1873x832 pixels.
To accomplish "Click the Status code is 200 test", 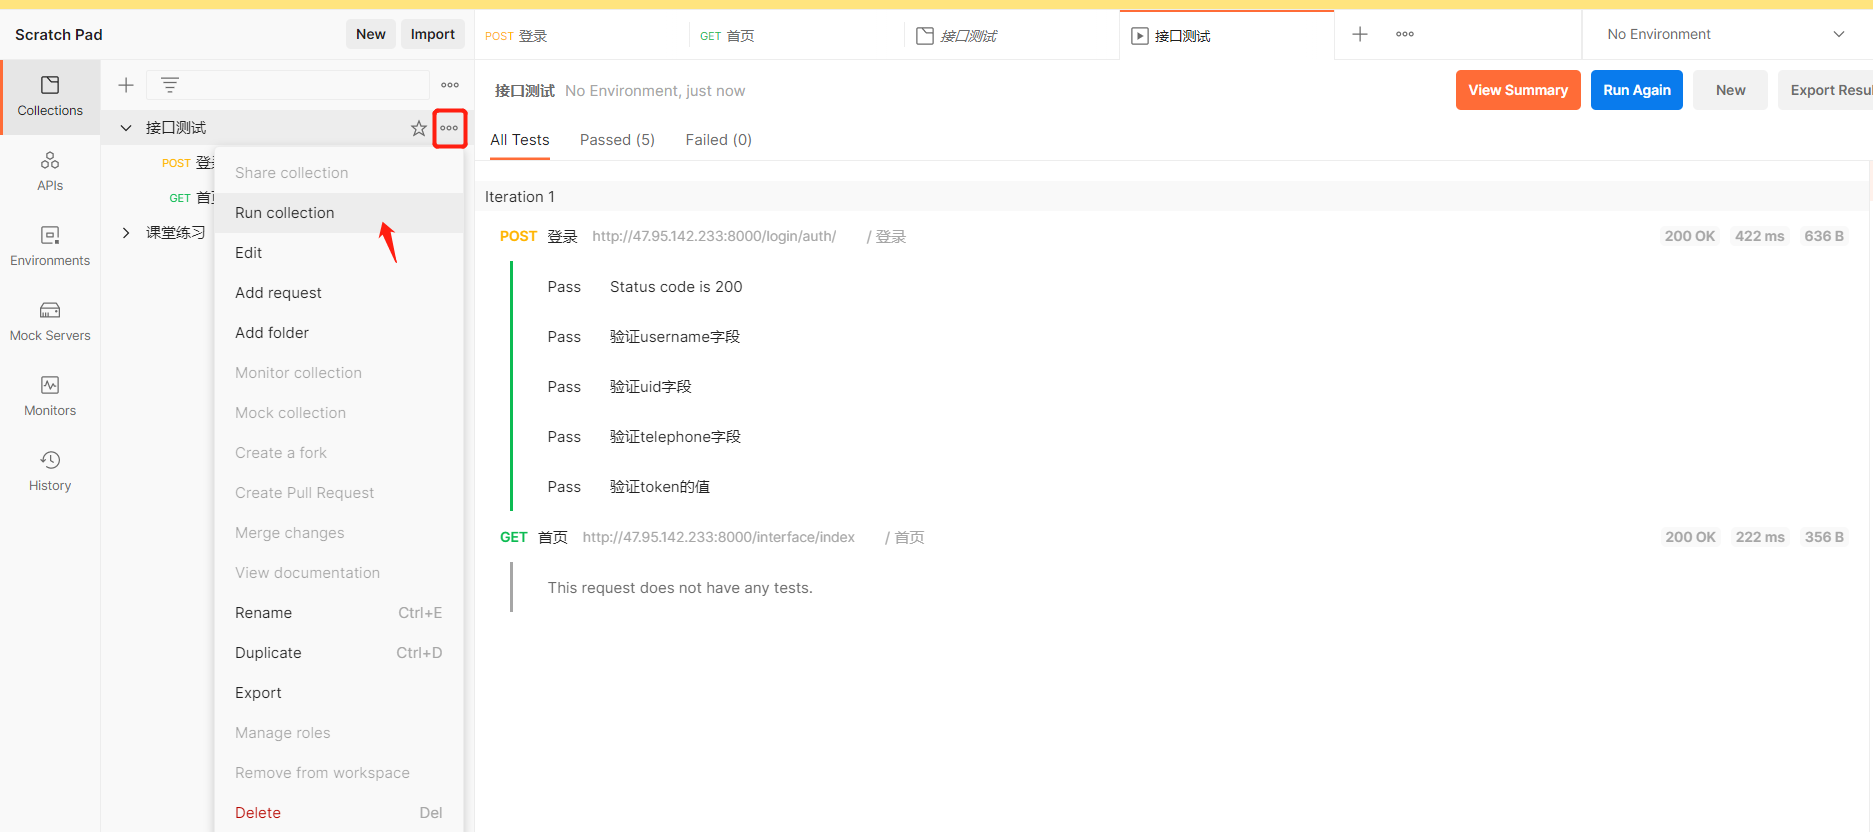I will pos(676,287).
